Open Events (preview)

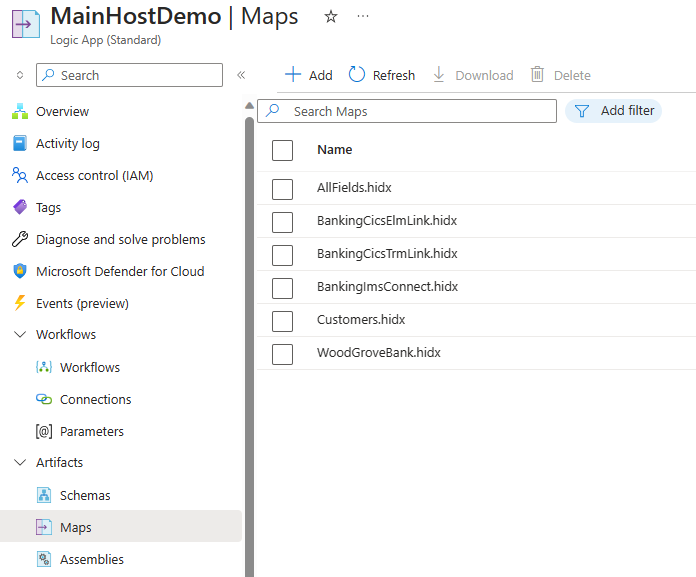[x=83, y=303]
